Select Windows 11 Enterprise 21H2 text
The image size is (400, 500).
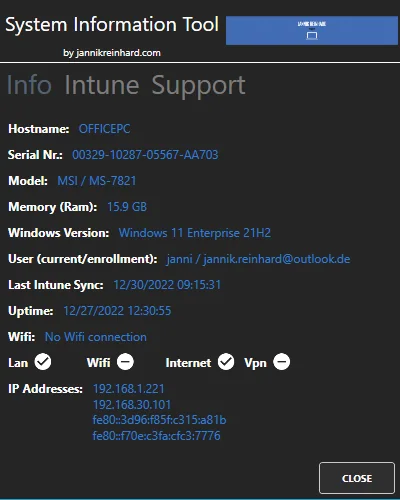pyautogui.click(x=195, y=233)
